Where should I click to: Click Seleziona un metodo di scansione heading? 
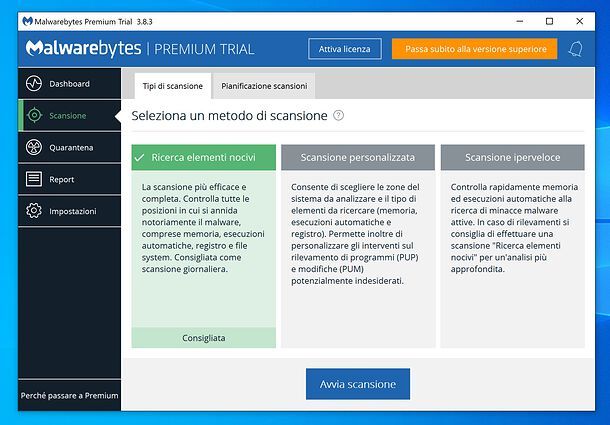click(230, 116)
